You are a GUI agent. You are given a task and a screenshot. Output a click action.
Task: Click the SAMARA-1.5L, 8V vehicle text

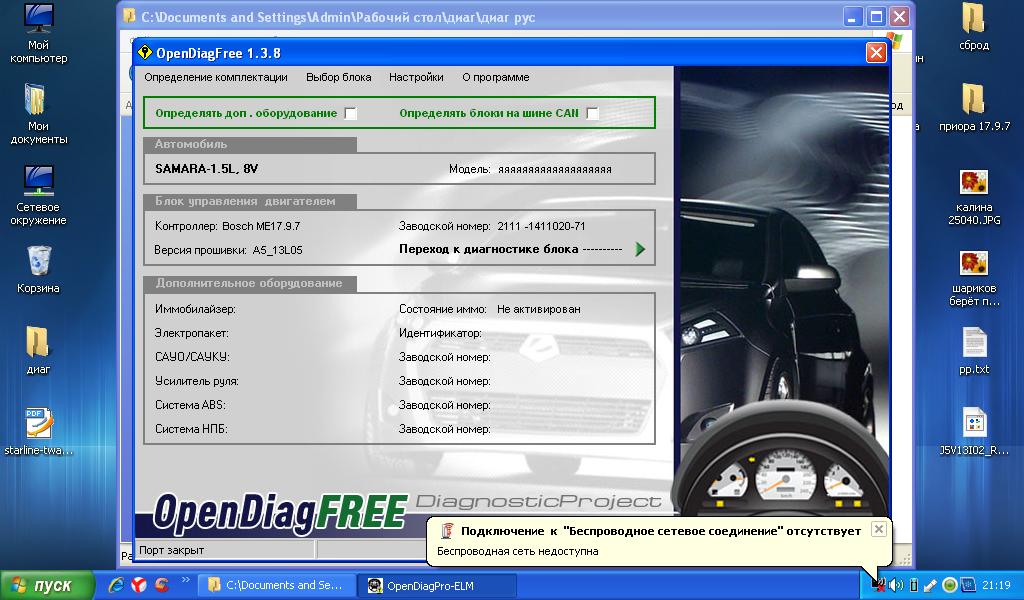tap(206, 169)
